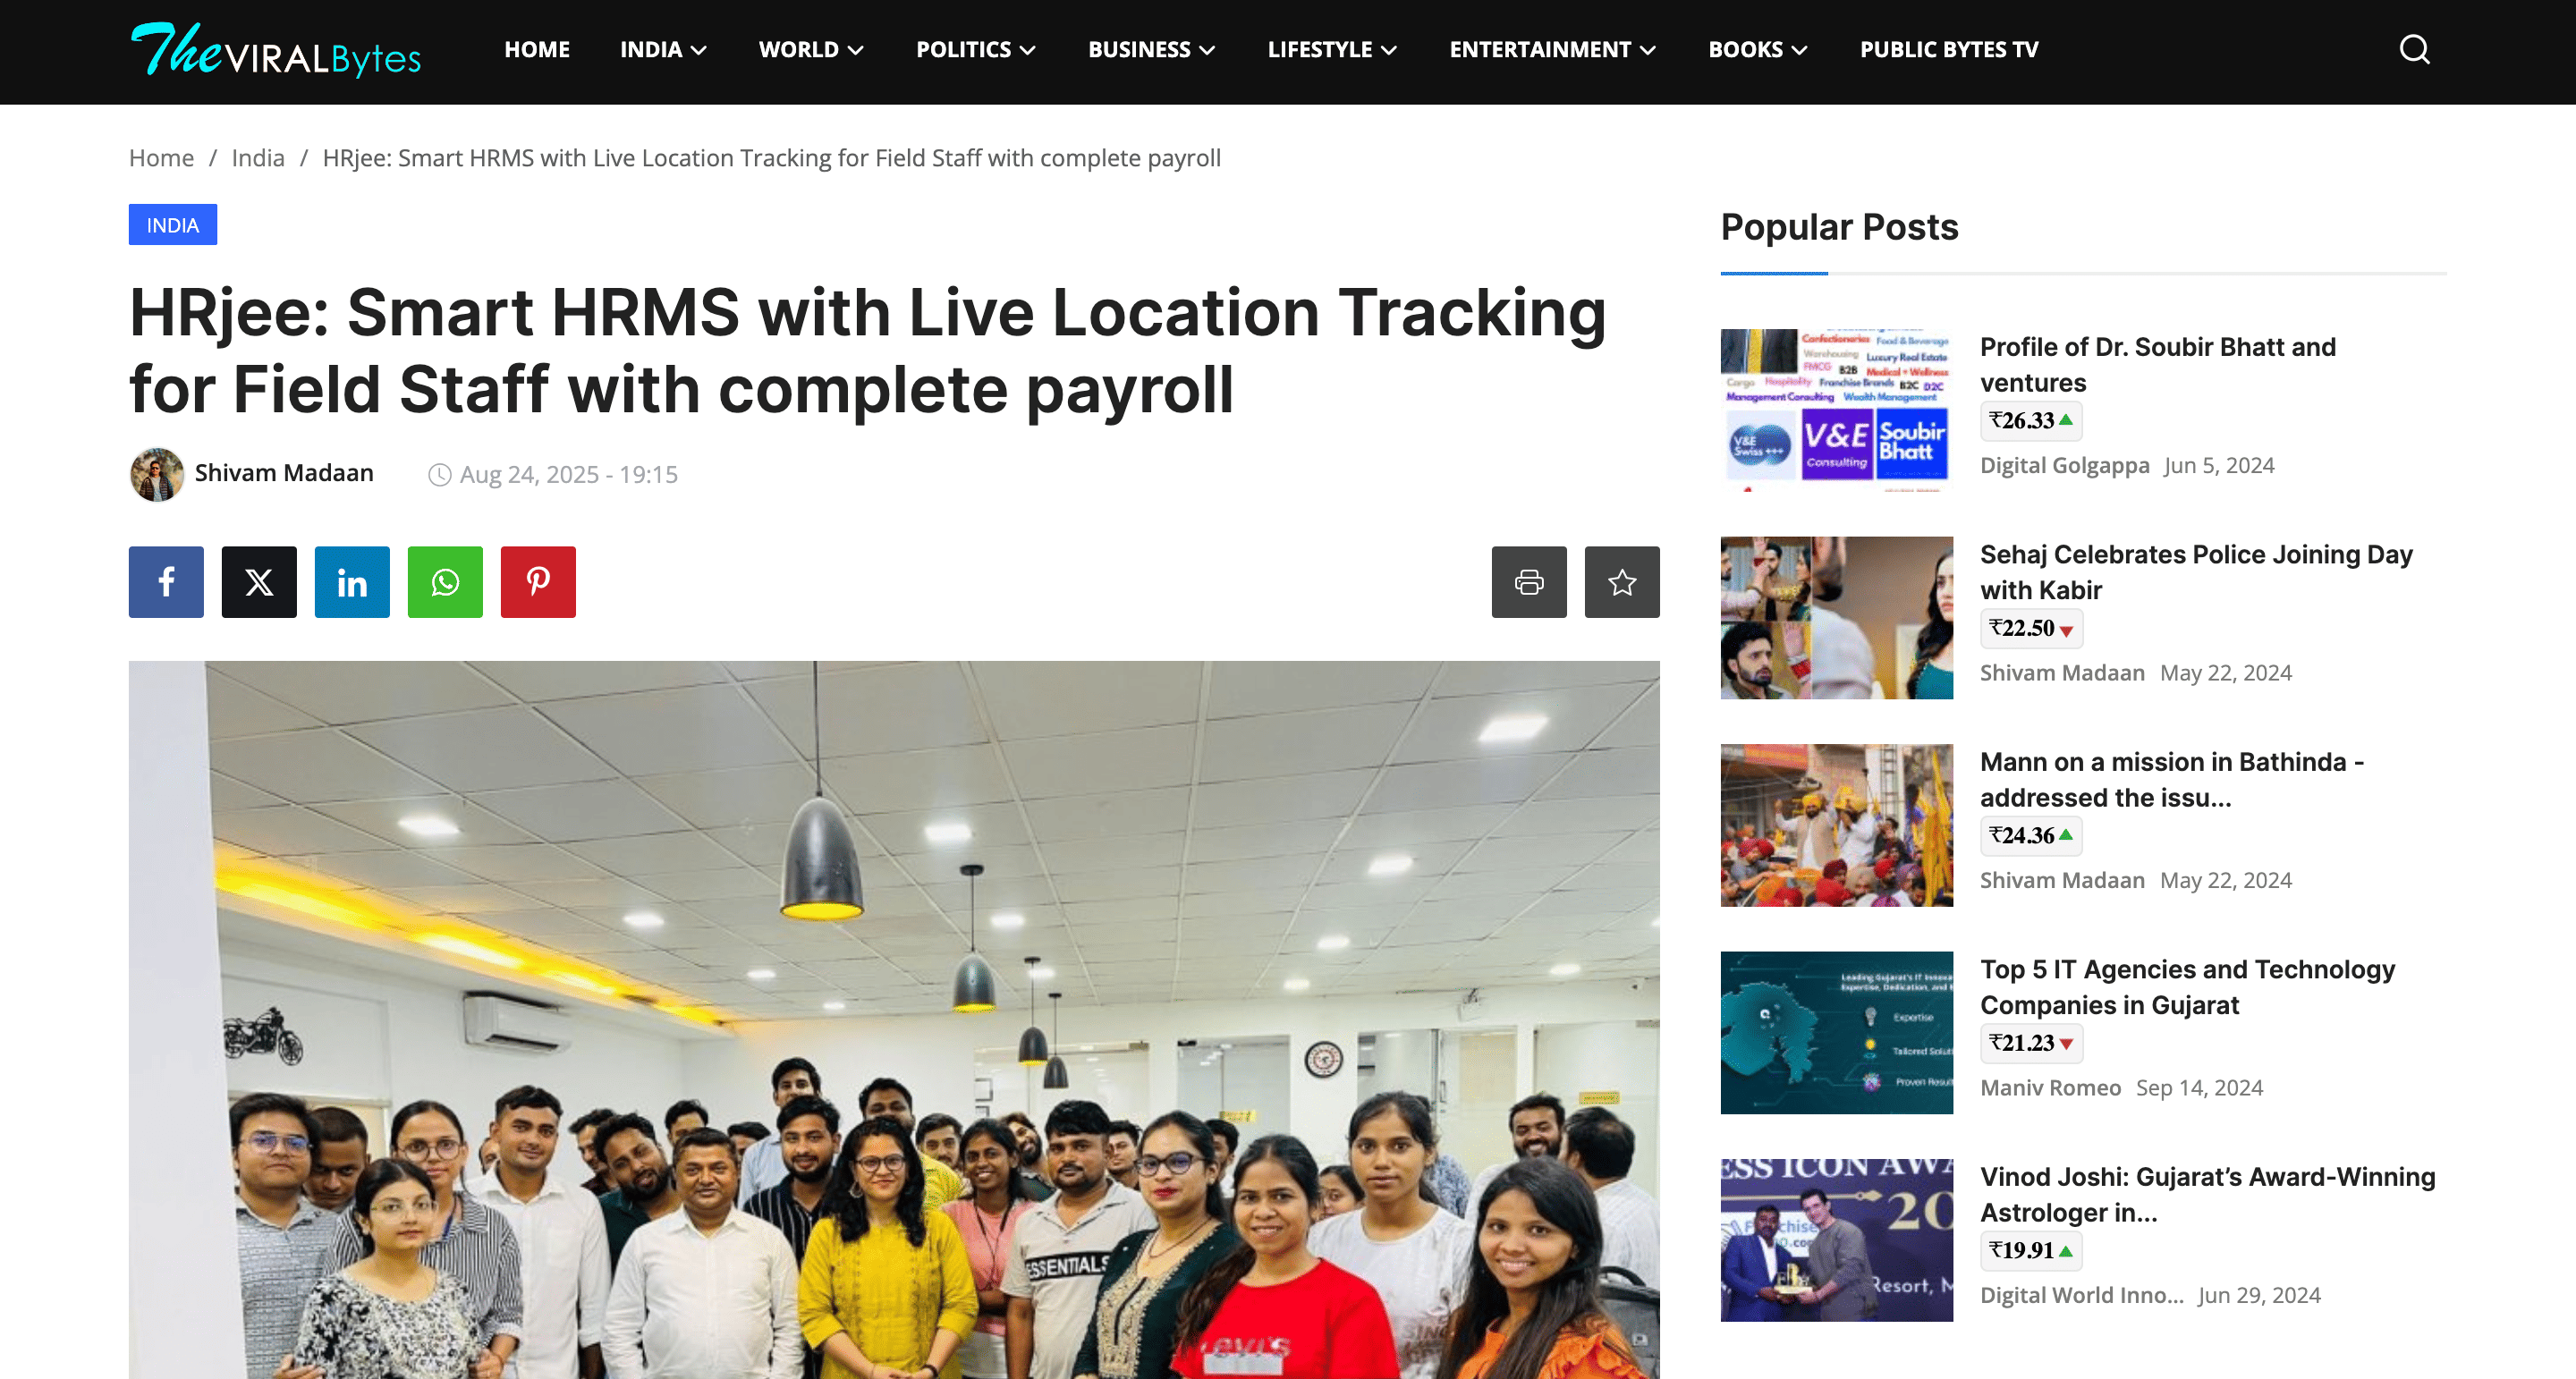Open the site search icon

tap(2414, 49)
